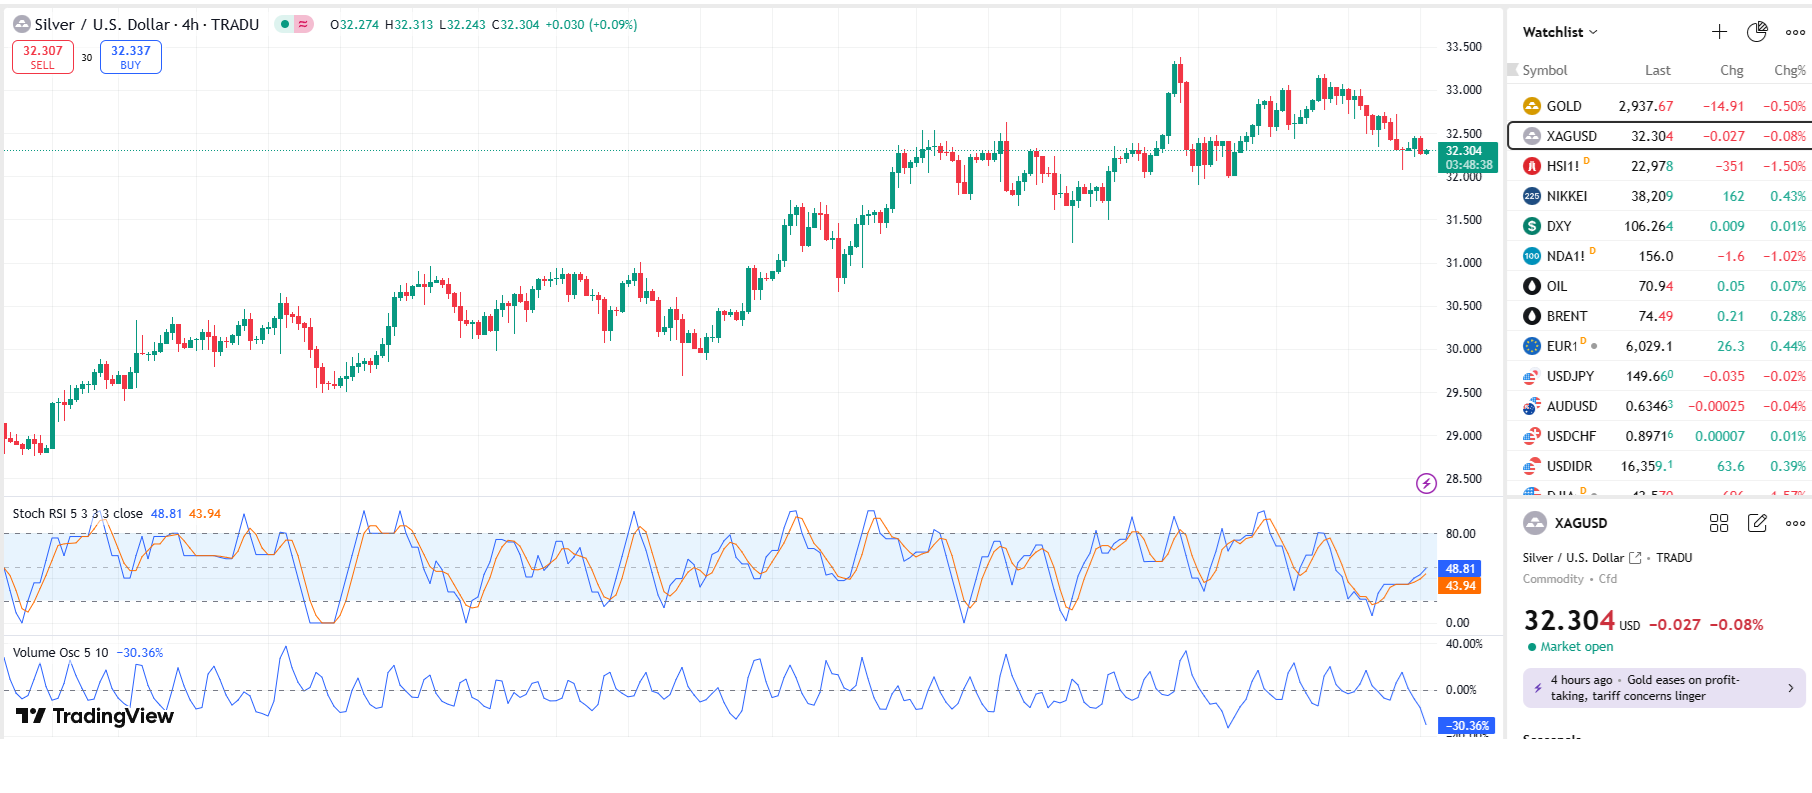Sort watchlist by Last column

point(1657,70)
